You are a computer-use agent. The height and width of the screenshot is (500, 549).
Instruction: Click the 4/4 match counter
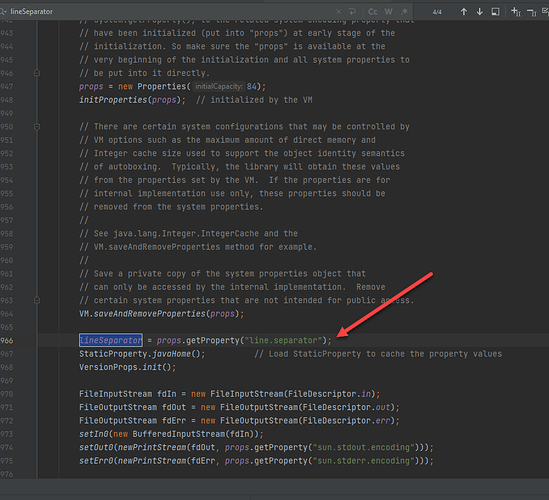[x=437, y=12]
